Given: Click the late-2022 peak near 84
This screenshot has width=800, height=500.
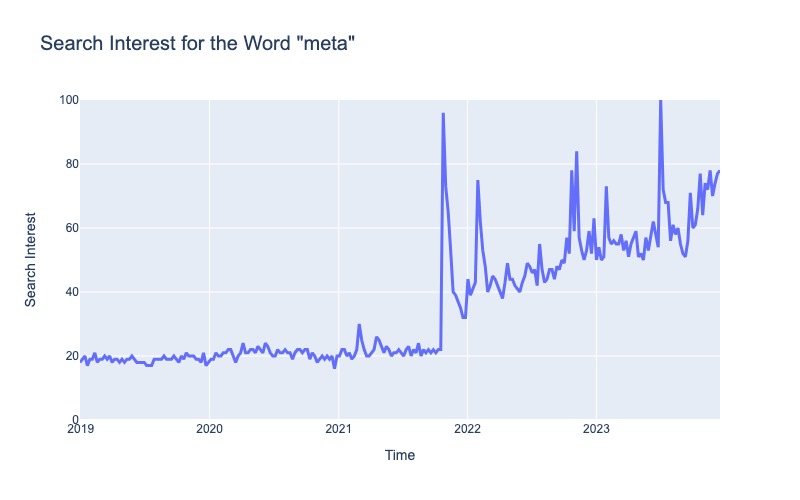Looking at the screenshot, I should coord(577,152).
